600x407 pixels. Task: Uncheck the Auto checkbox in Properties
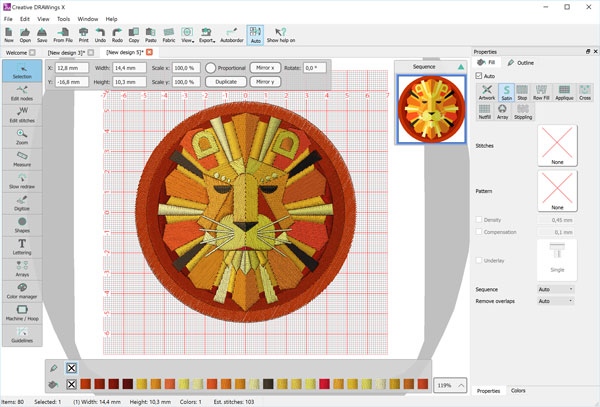pyautogui.click(x=479, y=76)
